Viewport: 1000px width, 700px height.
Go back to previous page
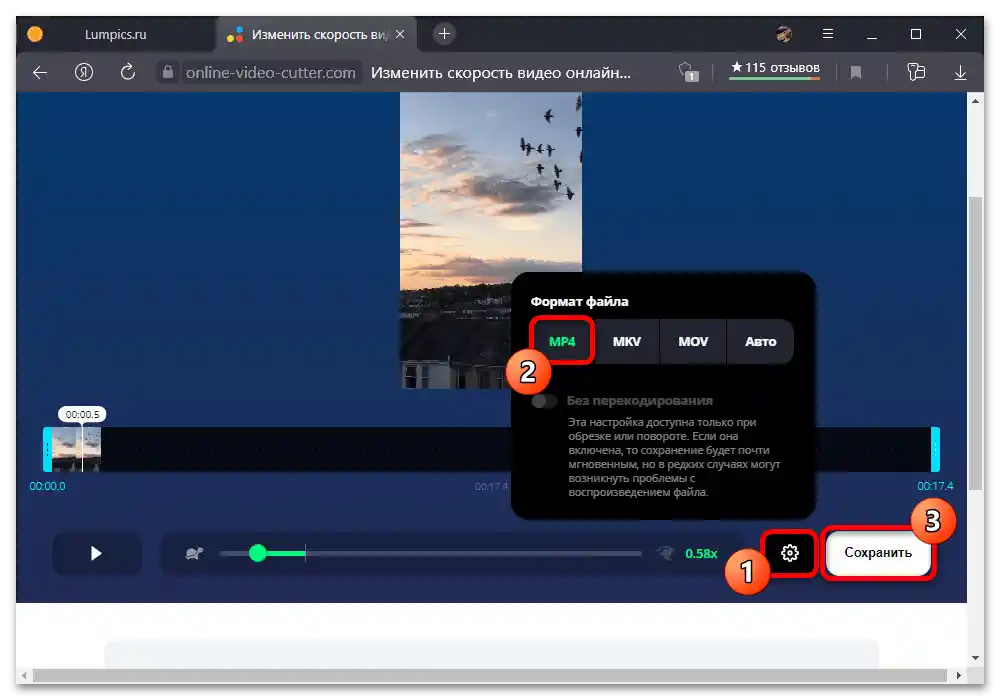pyautogui.click(x=40, y=73)
